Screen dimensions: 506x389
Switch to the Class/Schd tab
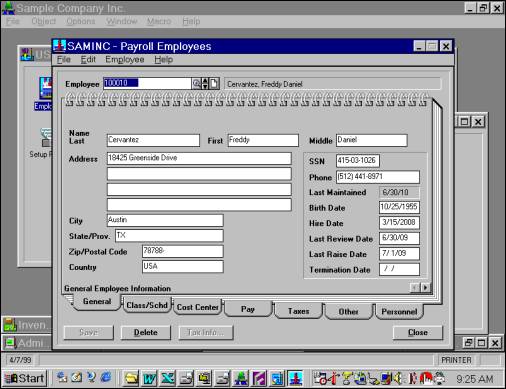(x=147, y=305)
